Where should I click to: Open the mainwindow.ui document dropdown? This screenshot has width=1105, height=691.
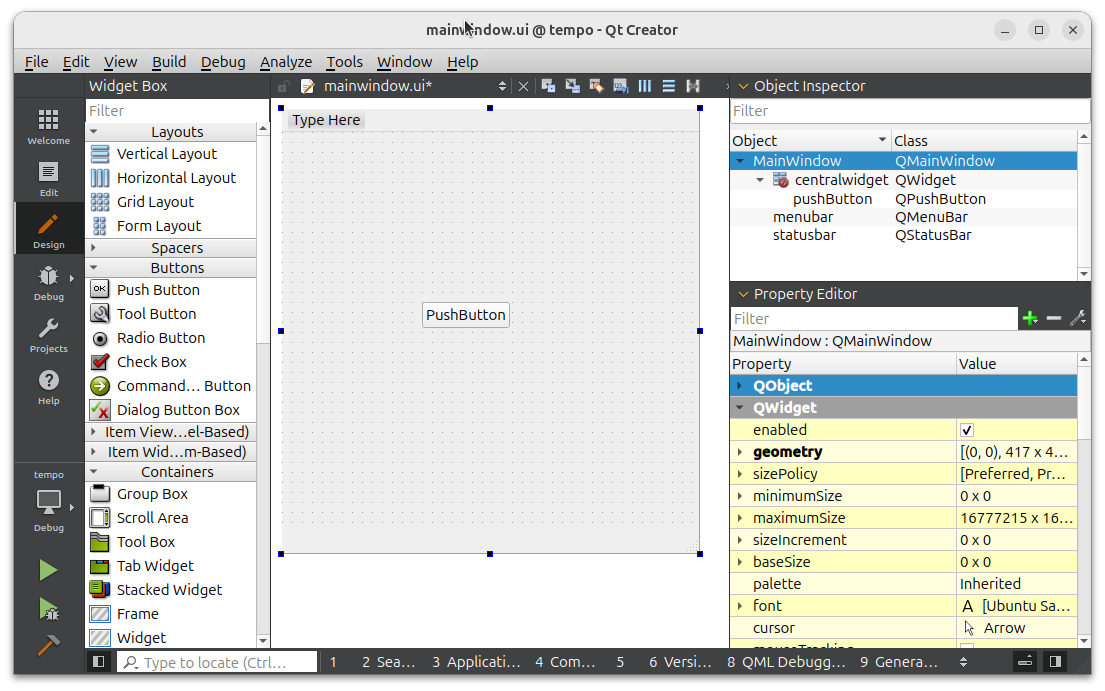pos(502,86)
